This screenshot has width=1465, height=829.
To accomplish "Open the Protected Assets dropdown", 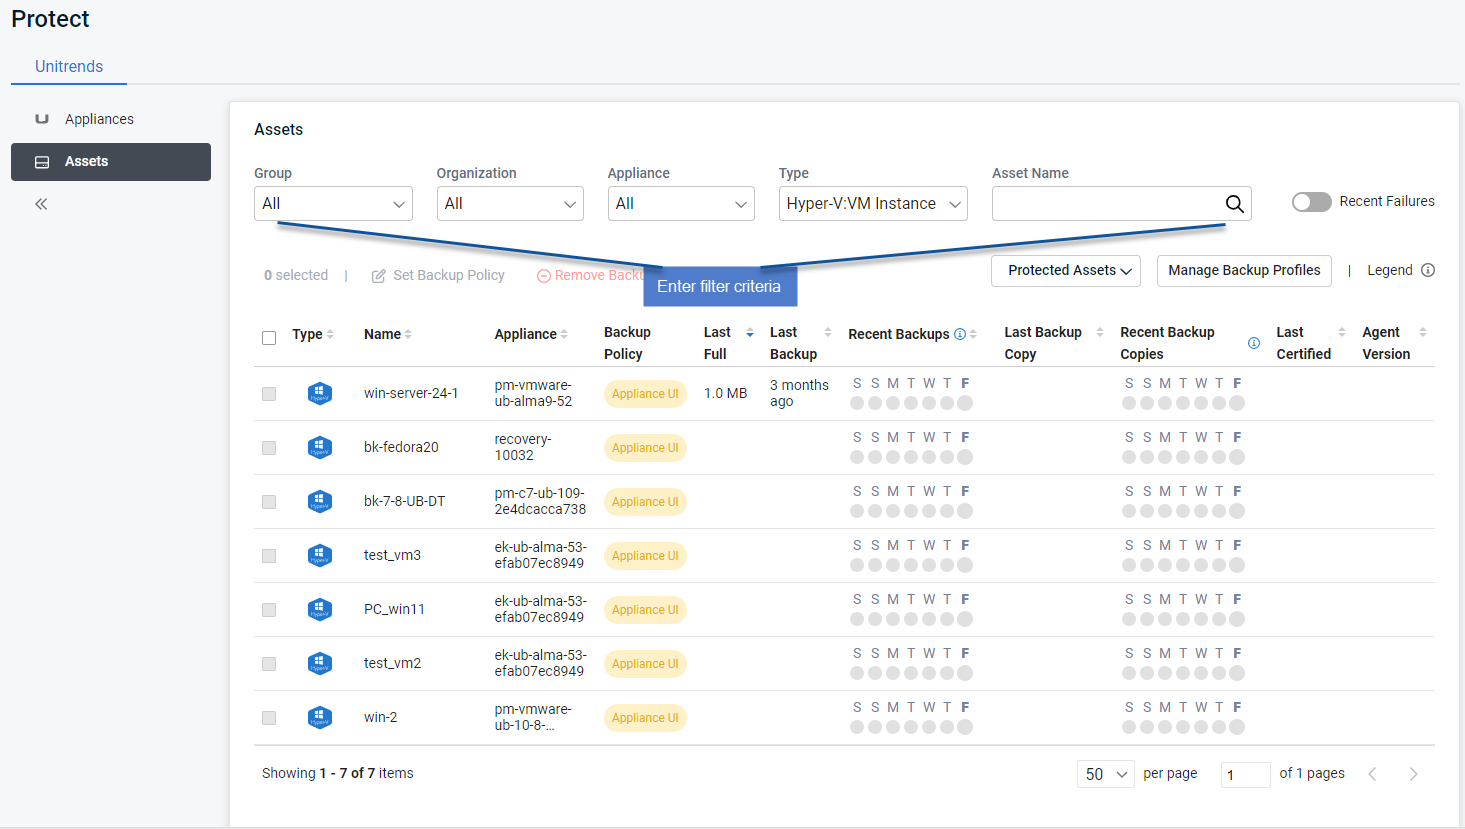I will click(x=1066, y=271).
